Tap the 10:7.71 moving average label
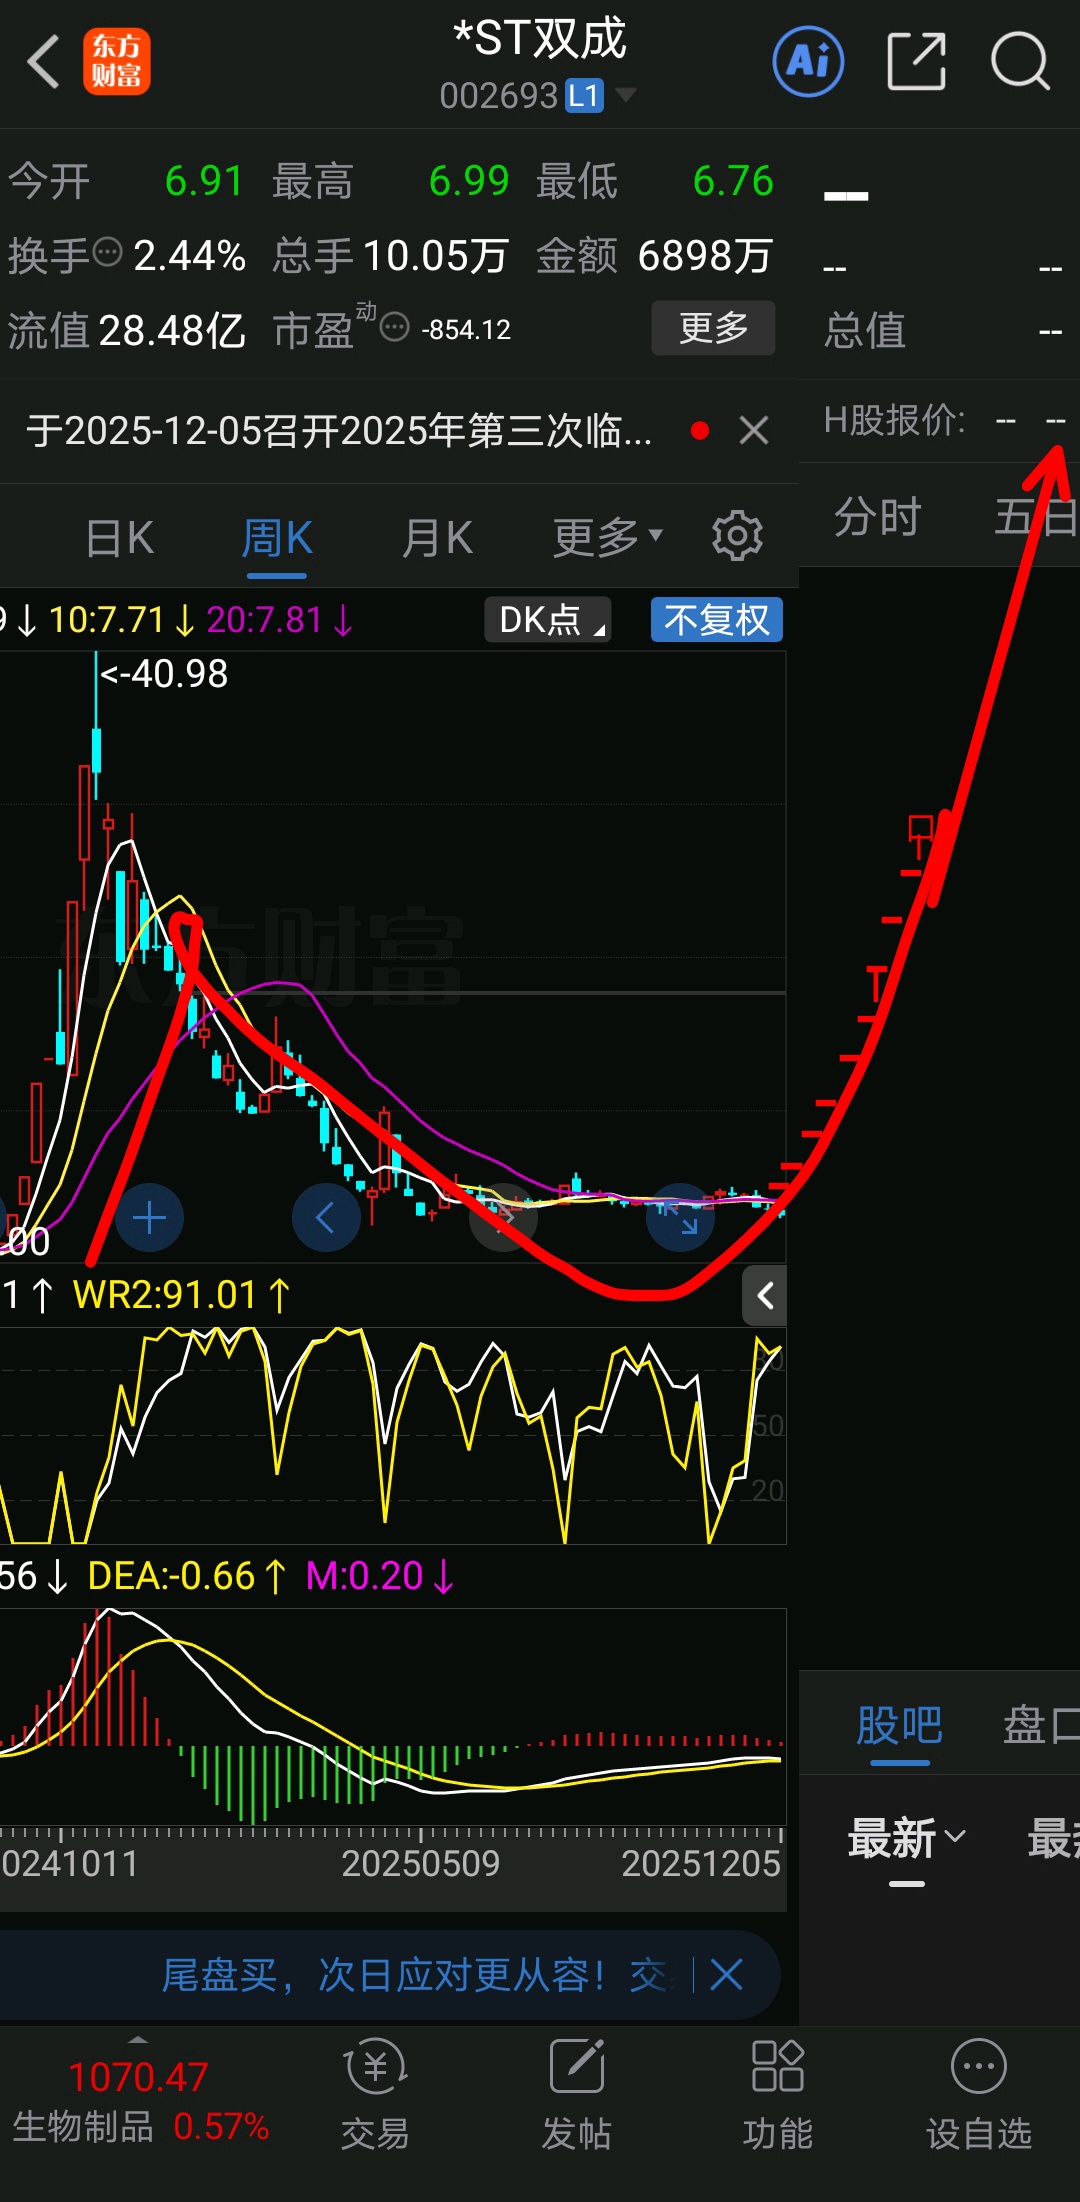Image resolution: width=1080 pixels, height=2202 pixels. (x=122, y=620)
